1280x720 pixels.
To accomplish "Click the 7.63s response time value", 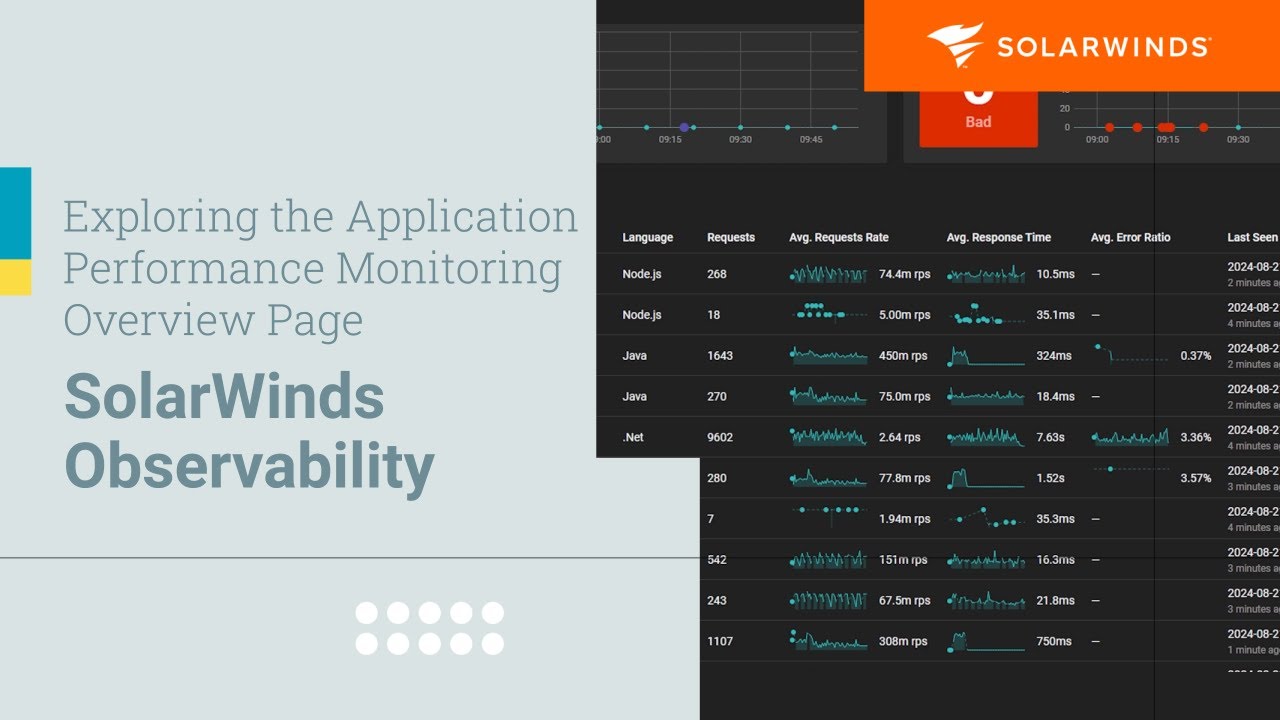I will pyautogui.click(x=1051, y=438).
